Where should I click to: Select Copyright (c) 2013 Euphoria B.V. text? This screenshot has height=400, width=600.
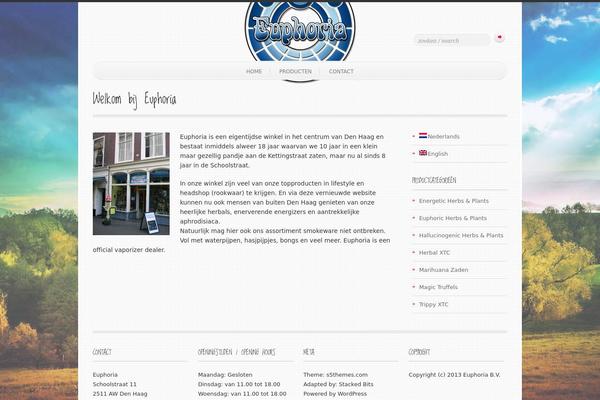[454, 375]
